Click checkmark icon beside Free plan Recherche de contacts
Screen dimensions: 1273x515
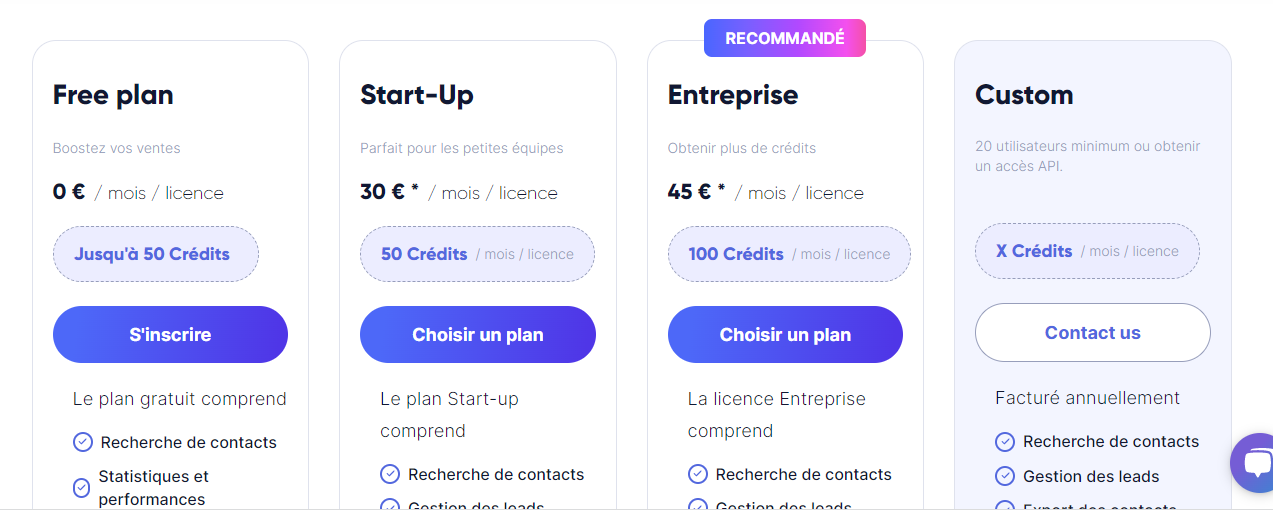(x=83, y=442)
